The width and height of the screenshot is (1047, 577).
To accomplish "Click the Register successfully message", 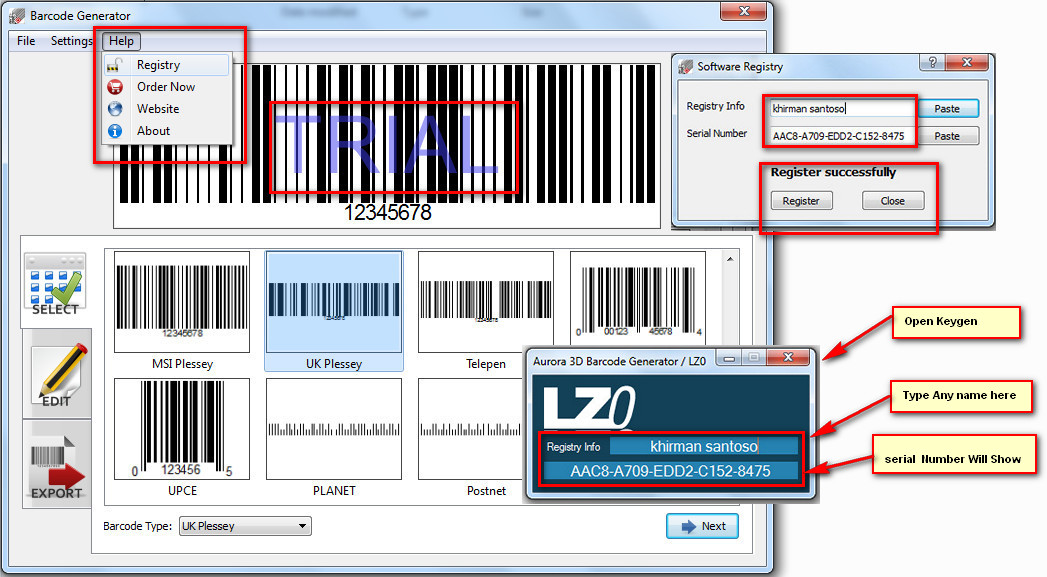I will click(x=833, y=172).
